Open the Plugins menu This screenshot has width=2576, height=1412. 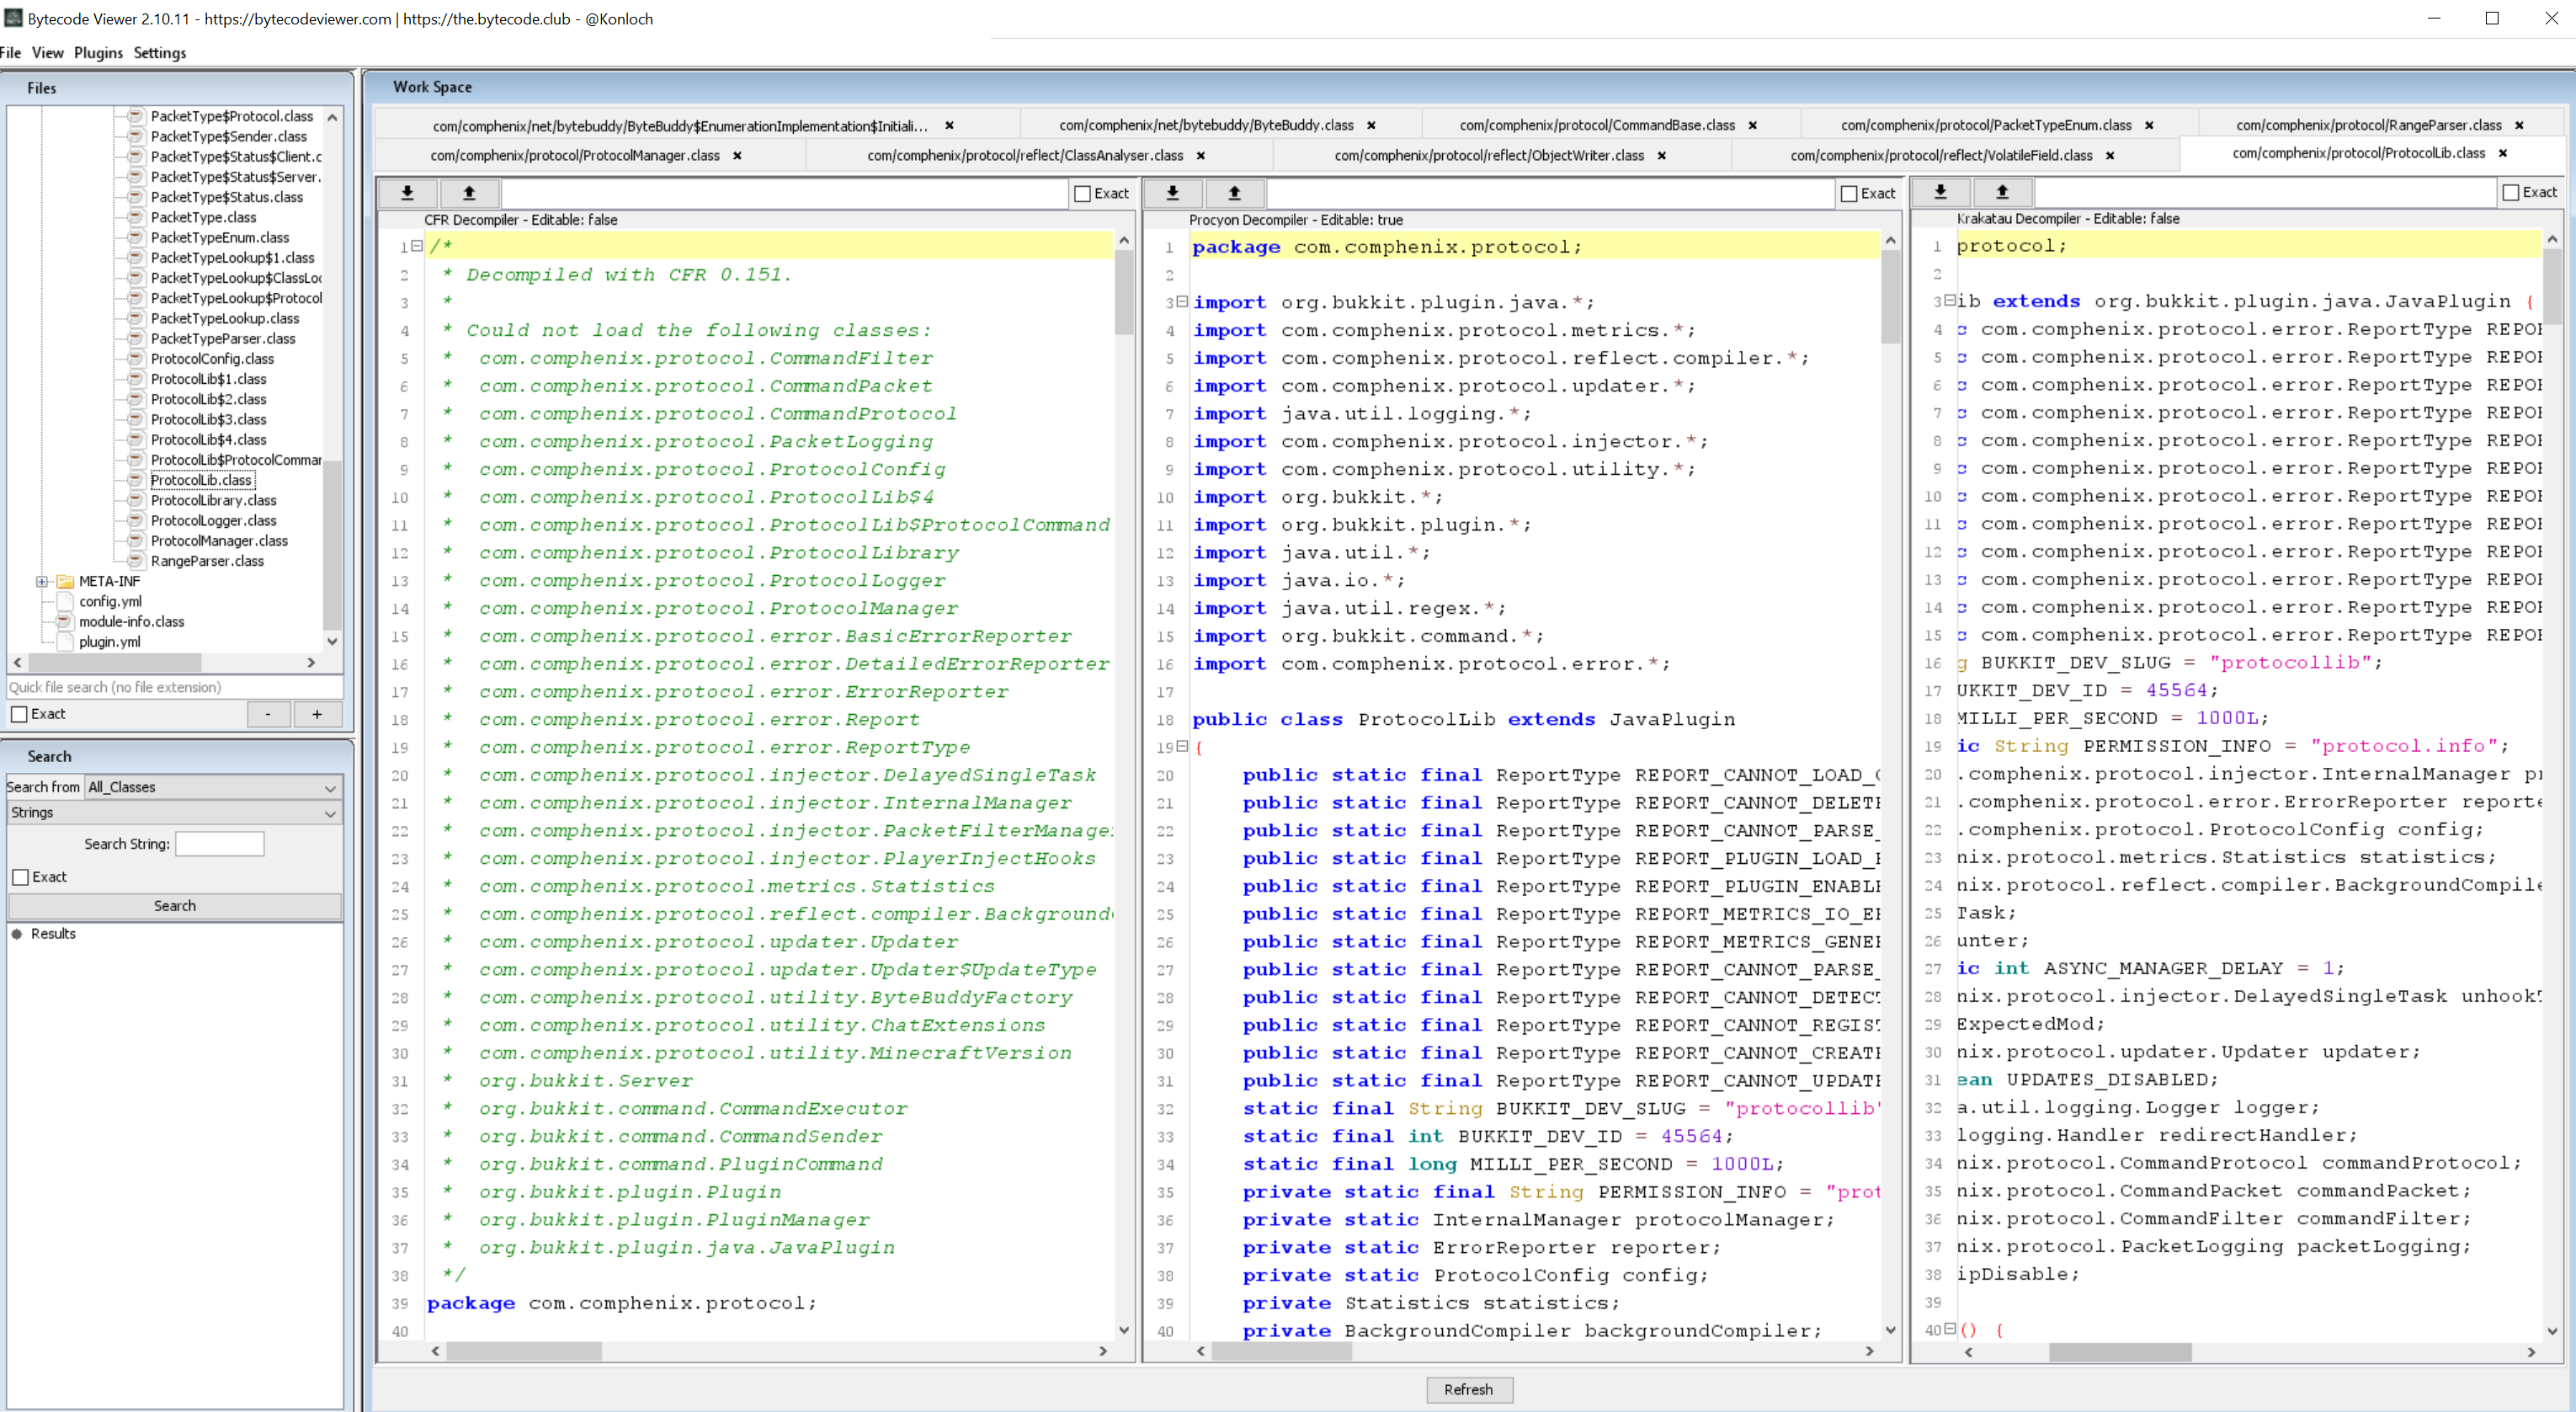98,53
